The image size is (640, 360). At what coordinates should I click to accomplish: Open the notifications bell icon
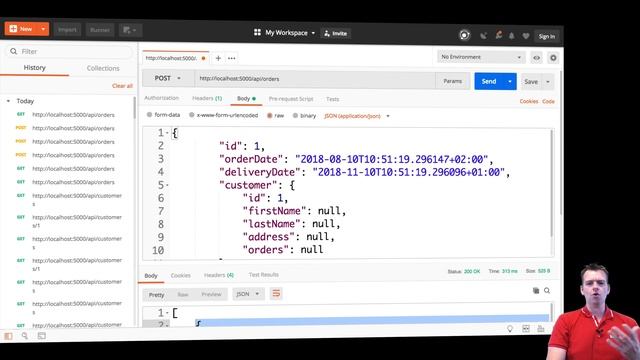(511, 36)
